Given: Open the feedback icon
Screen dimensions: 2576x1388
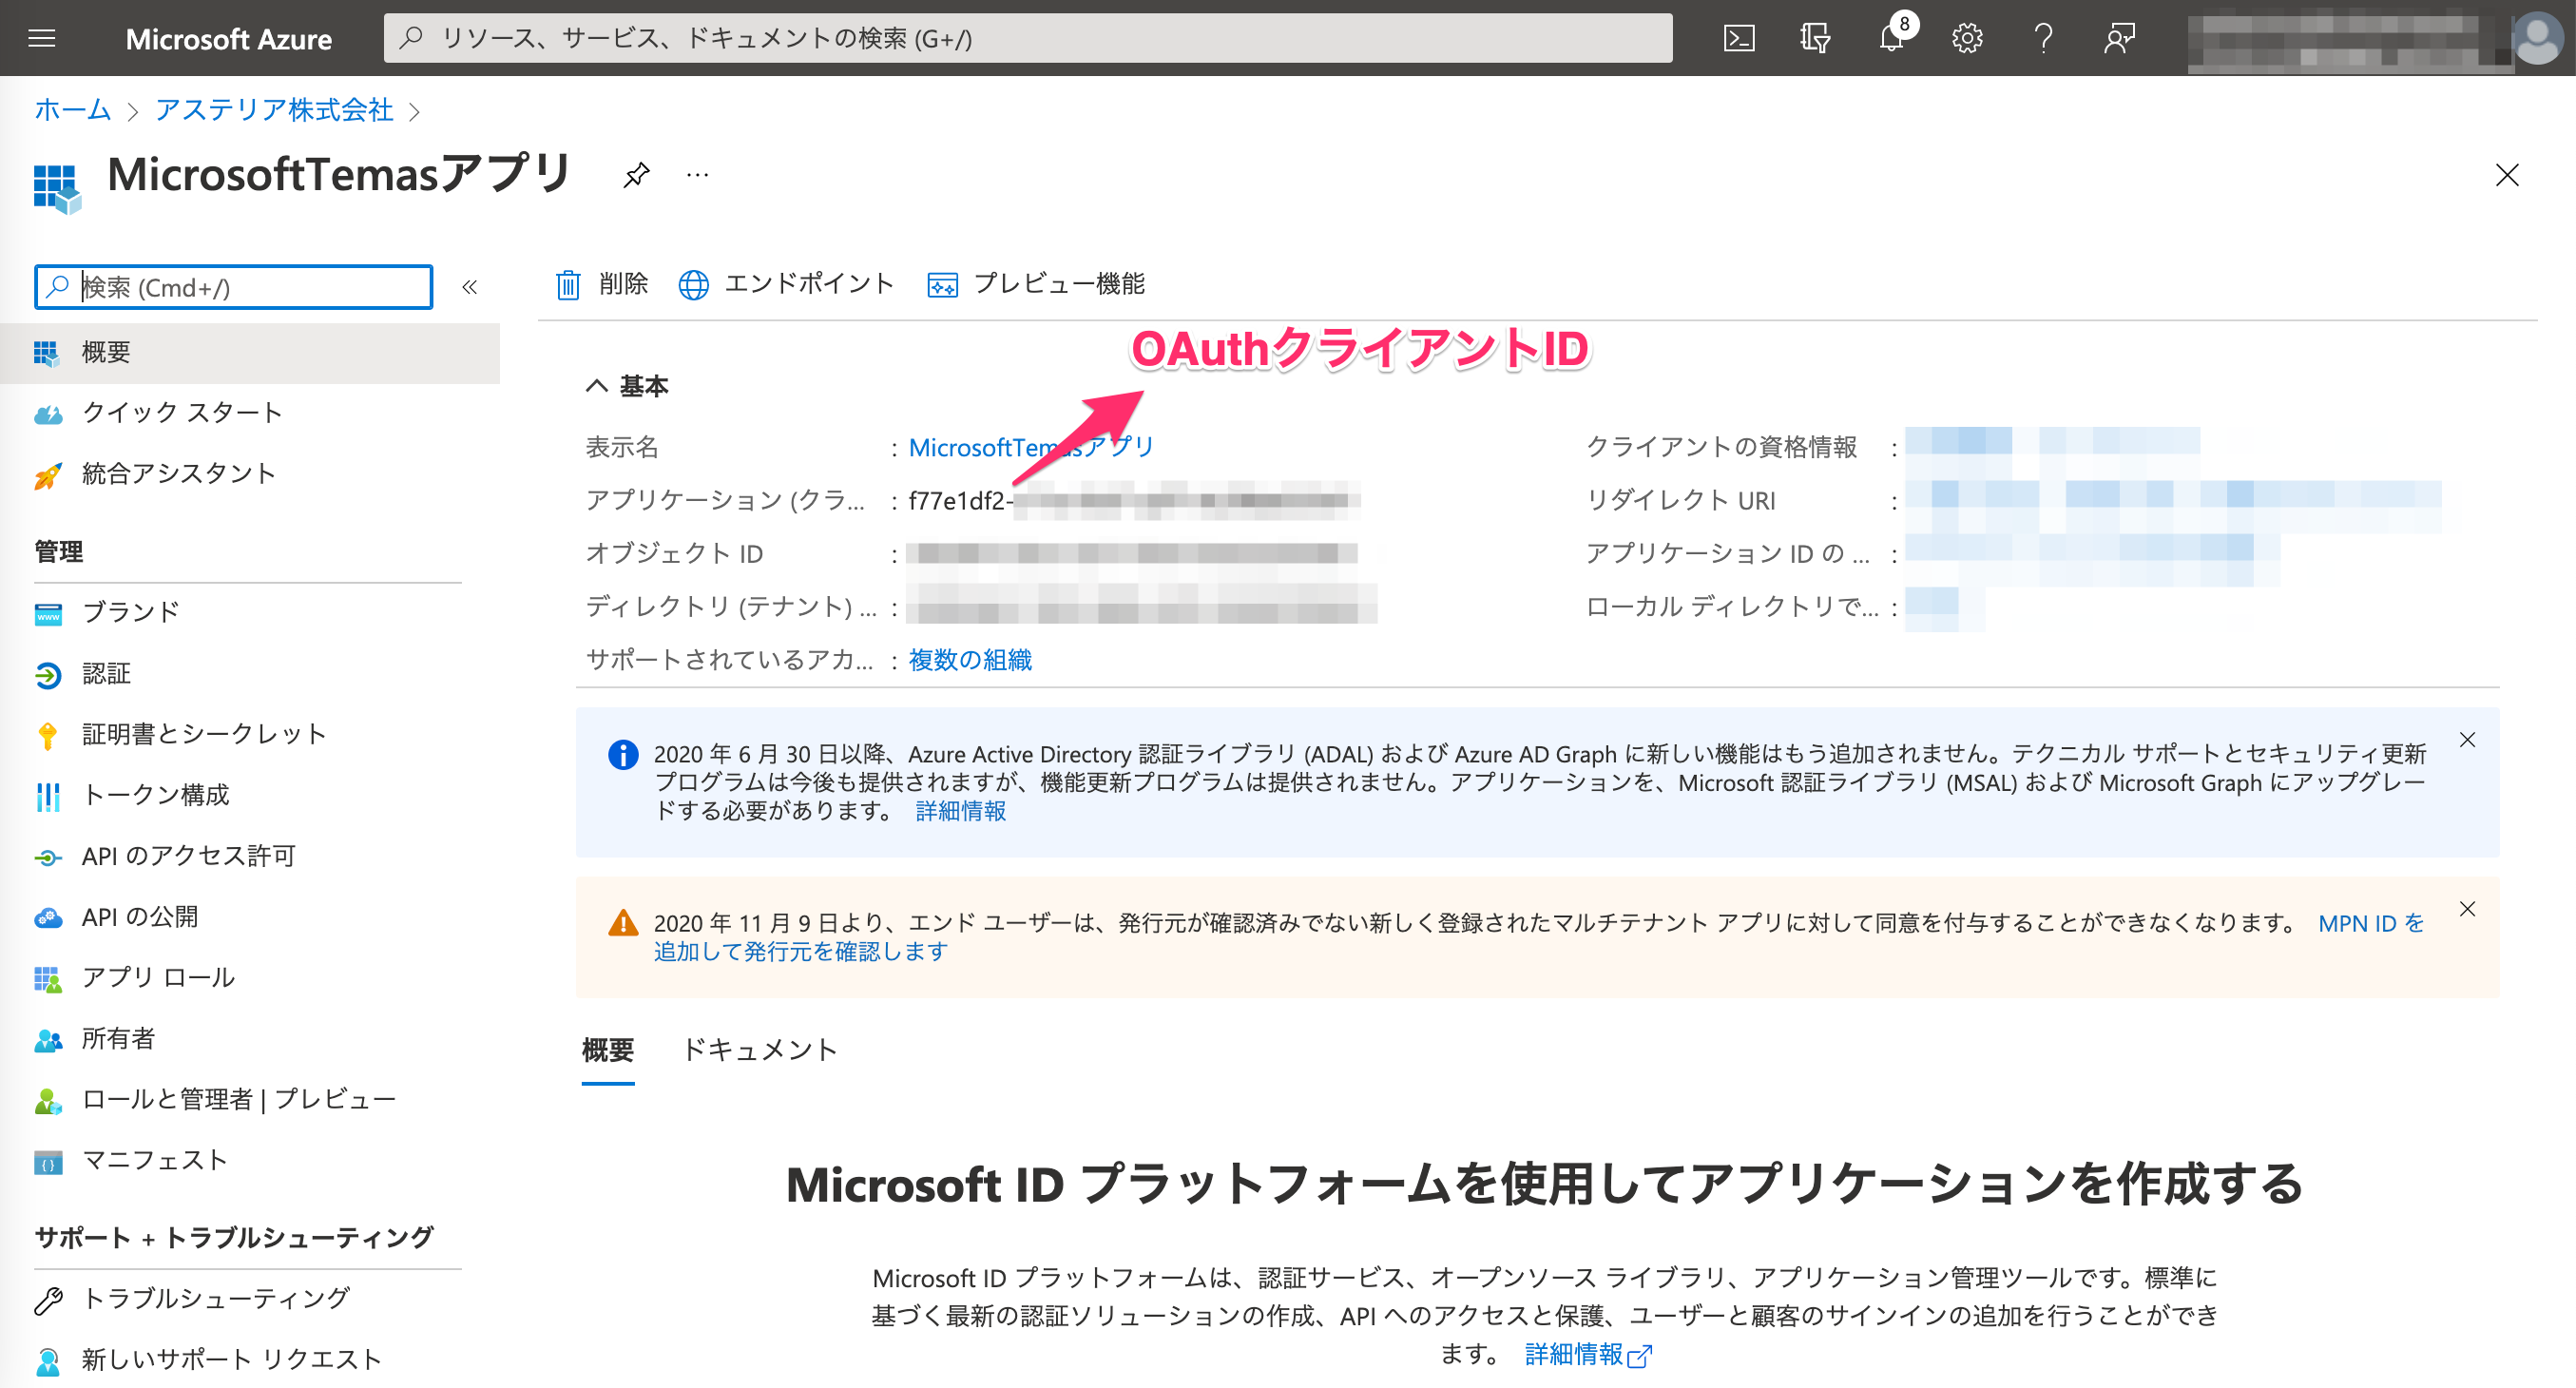Looking at the screenshot, I should point(2119,38).
